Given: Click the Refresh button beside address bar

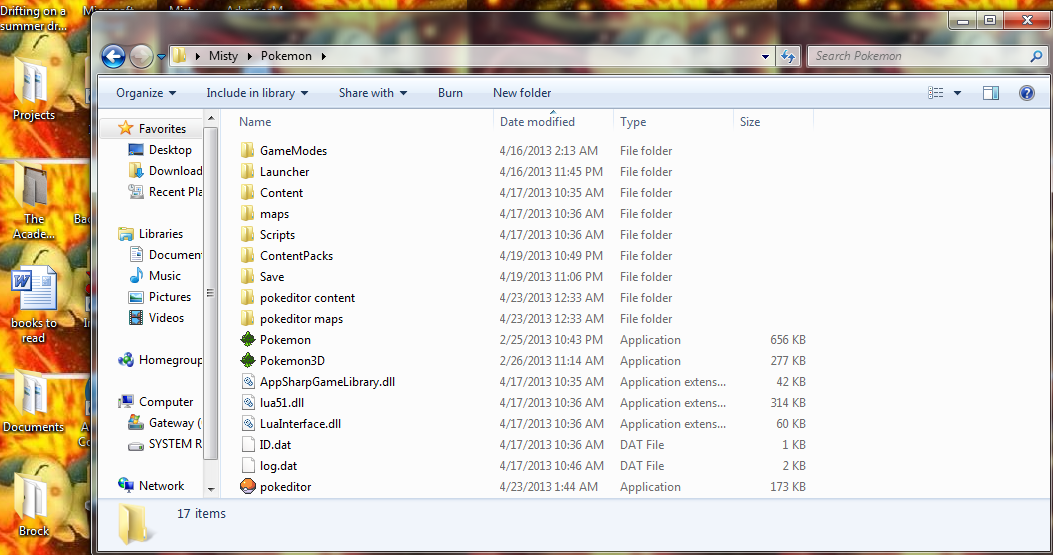Looking at the screenshot, I should [788, 56].
